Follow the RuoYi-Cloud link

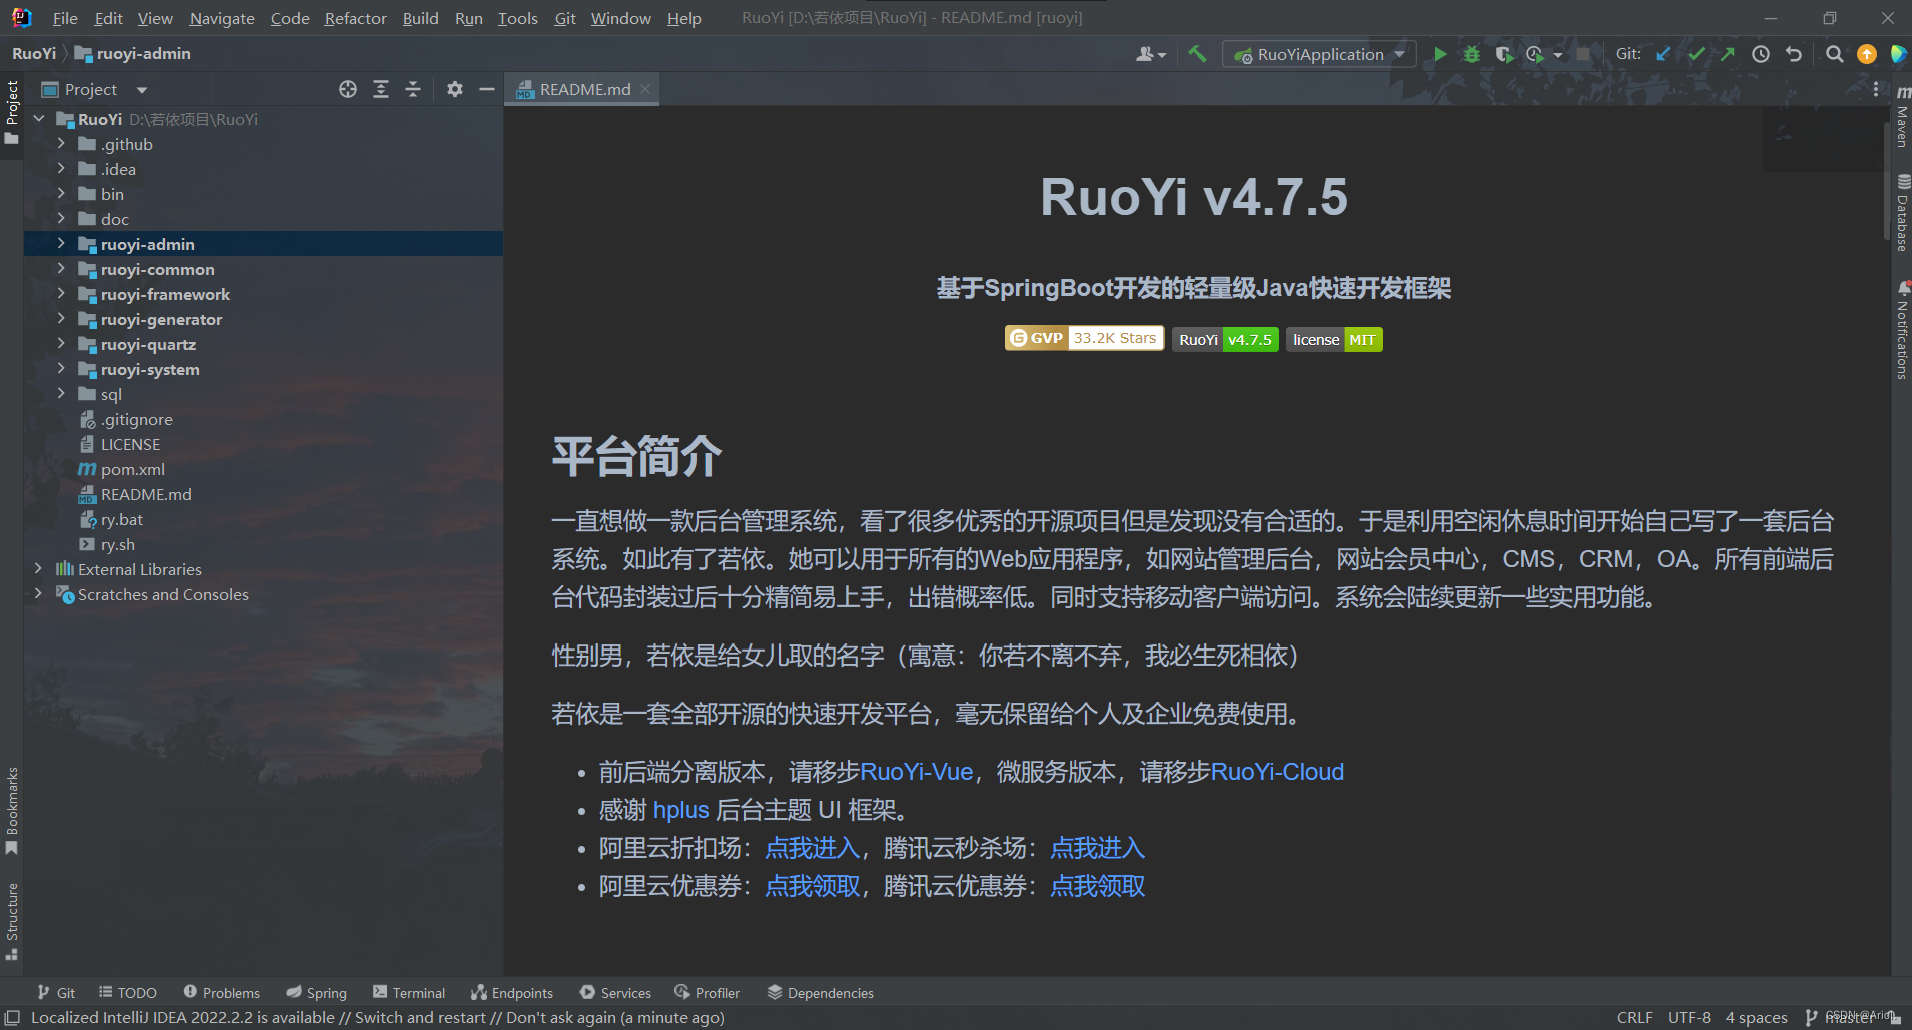(1278, 772)
